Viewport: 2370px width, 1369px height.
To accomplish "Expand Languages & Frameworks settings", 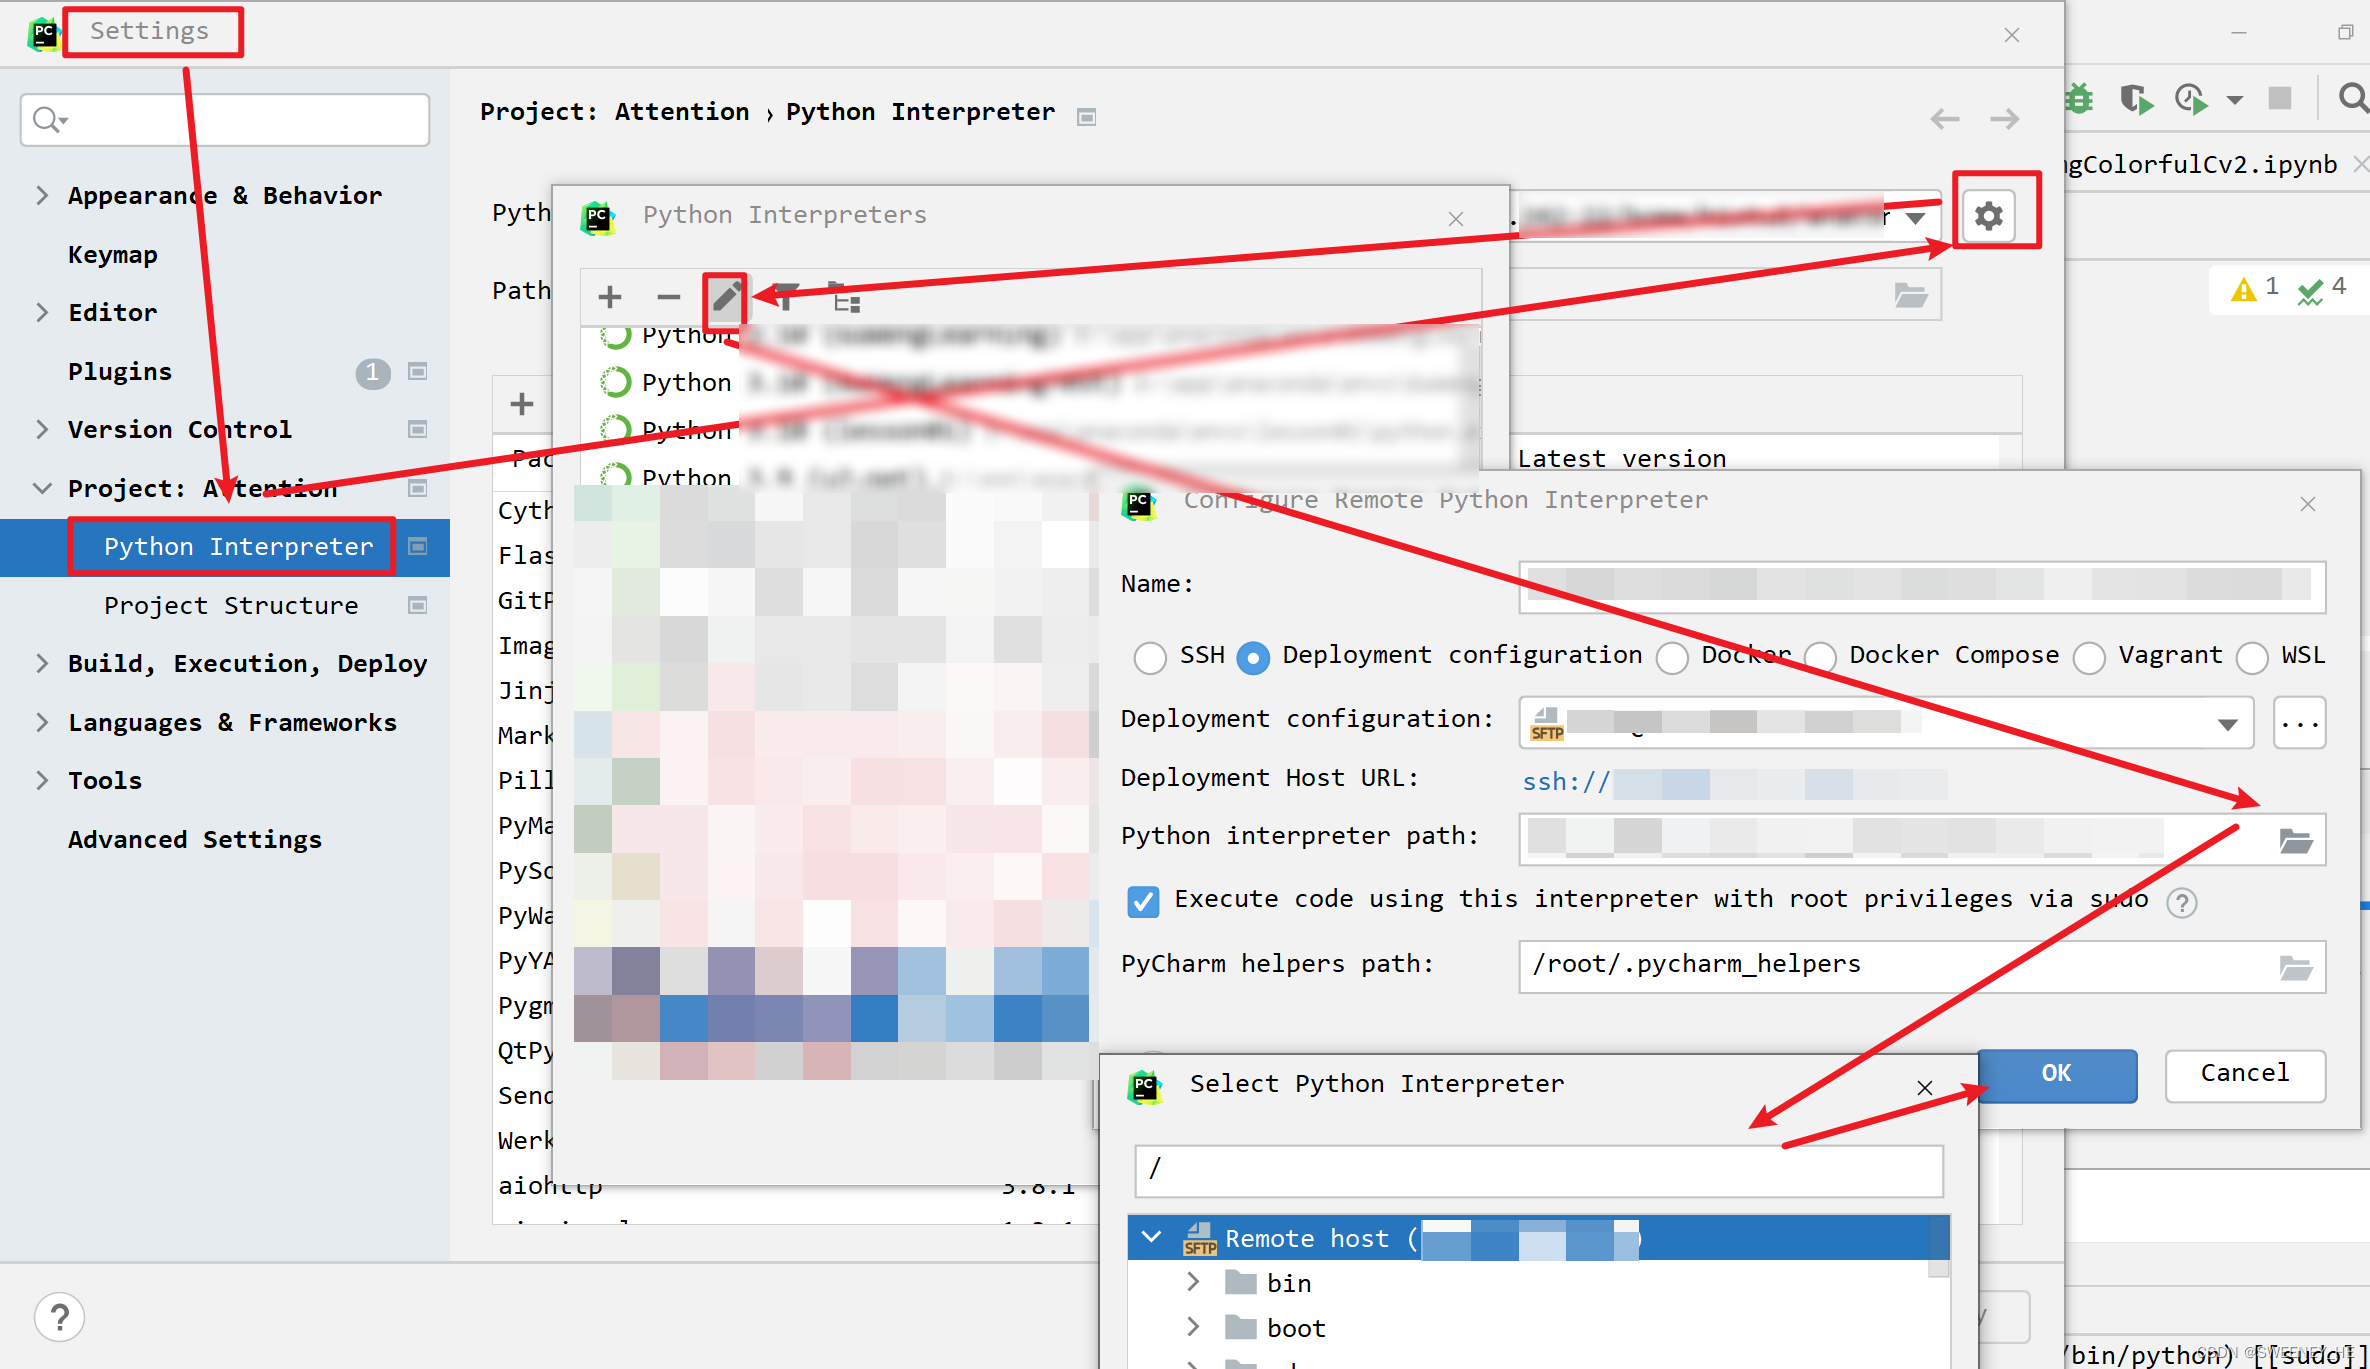I will (42, 723).
